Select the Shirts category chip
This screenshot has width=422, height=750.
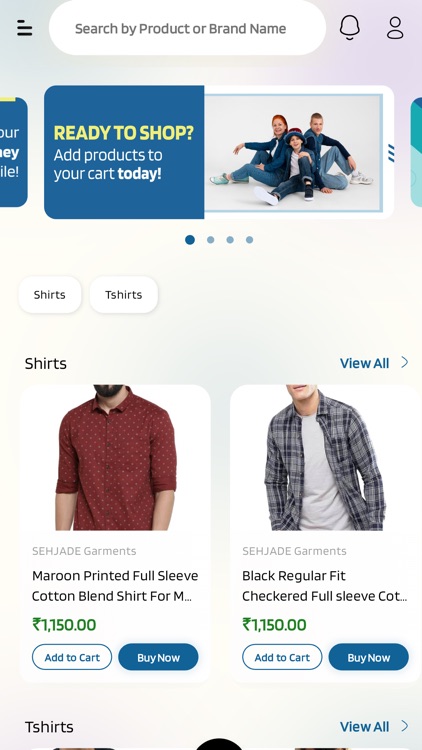50,295
